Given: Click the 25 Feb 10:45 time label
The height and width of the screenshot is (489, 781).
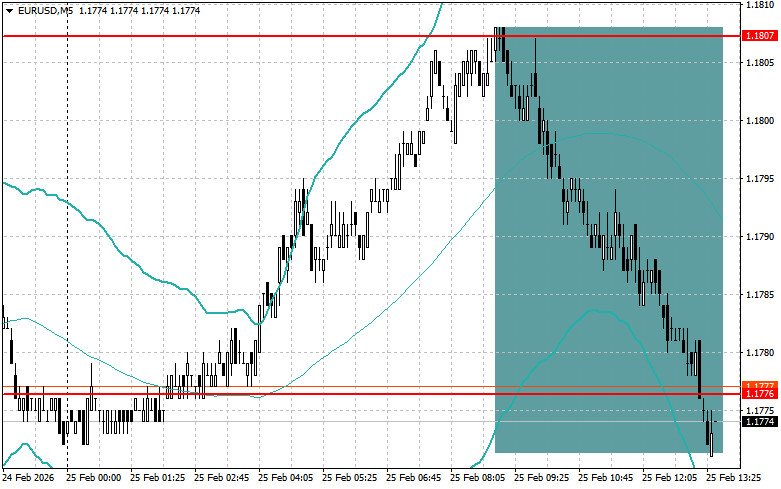Looking at the screenshot, I should tap(605, 478).
